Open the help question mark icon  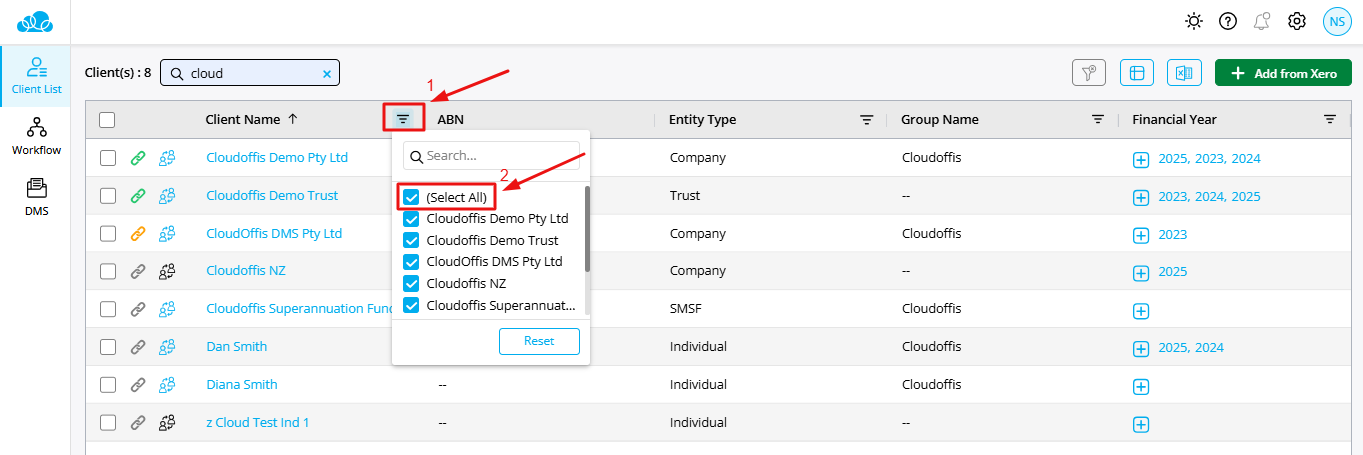[x=1228, y=21]
